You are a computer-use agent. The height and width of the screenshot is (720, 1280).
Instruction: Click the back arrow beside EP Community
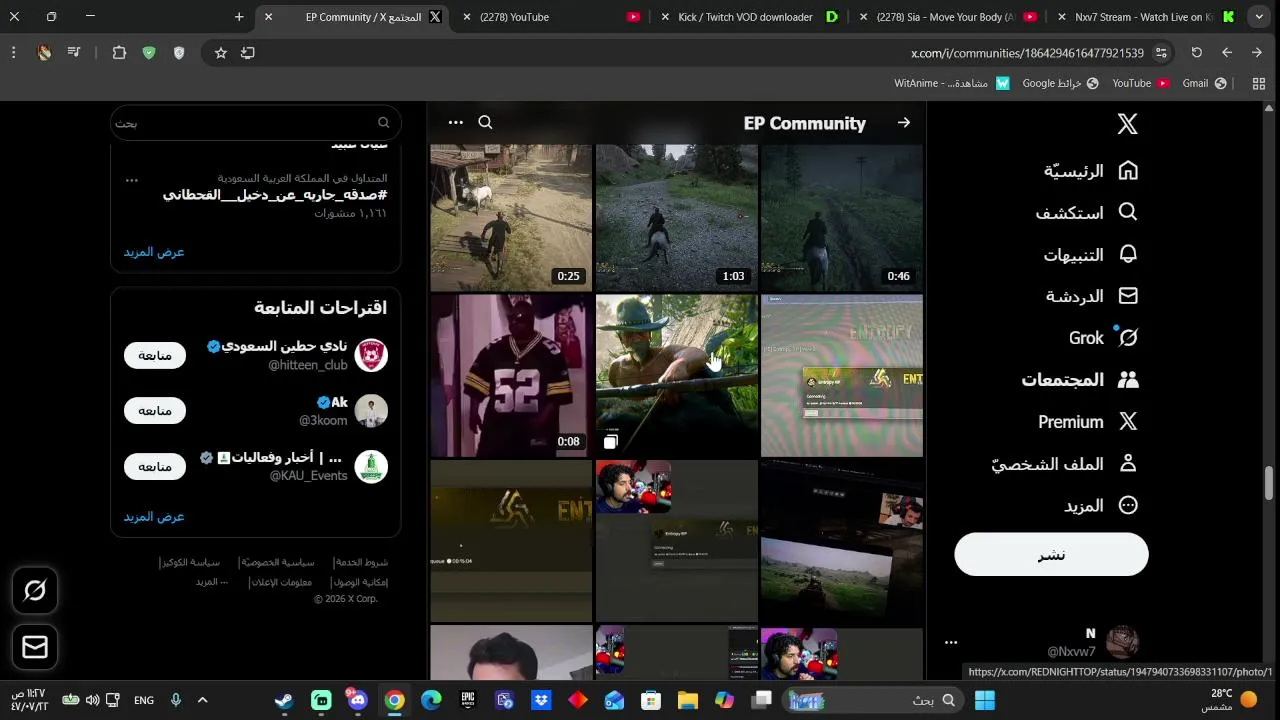pyautogui.click(x=904, y=122)
